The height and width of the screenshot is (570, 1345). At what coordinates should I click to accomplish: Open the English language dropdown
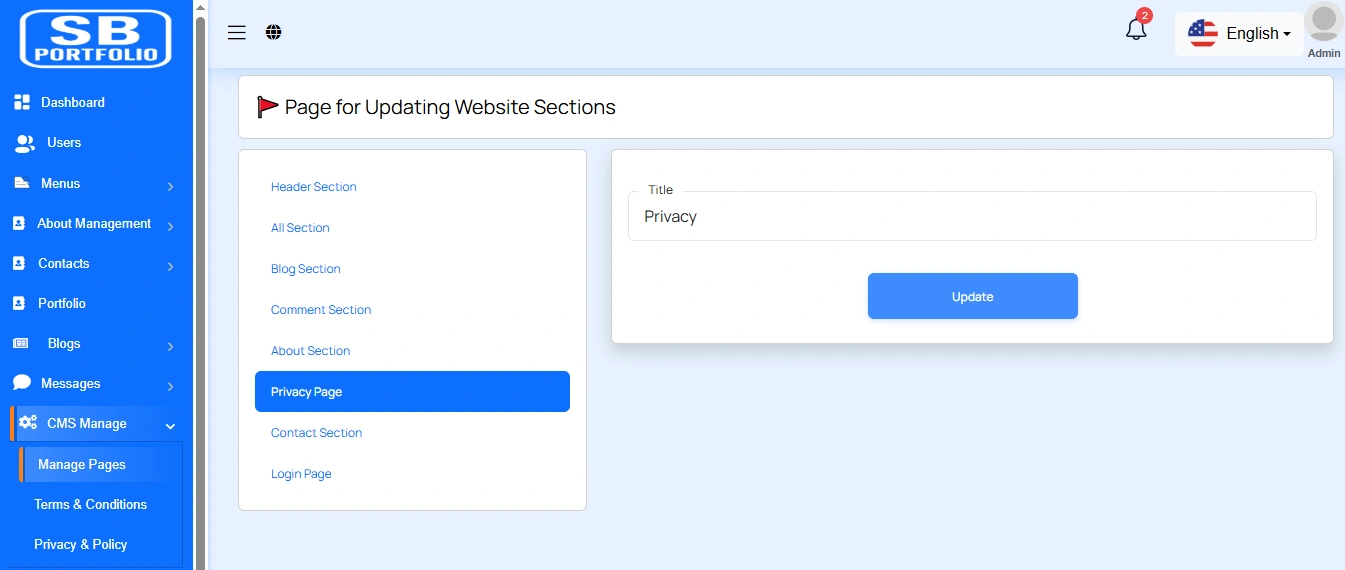pos(1240,34)
